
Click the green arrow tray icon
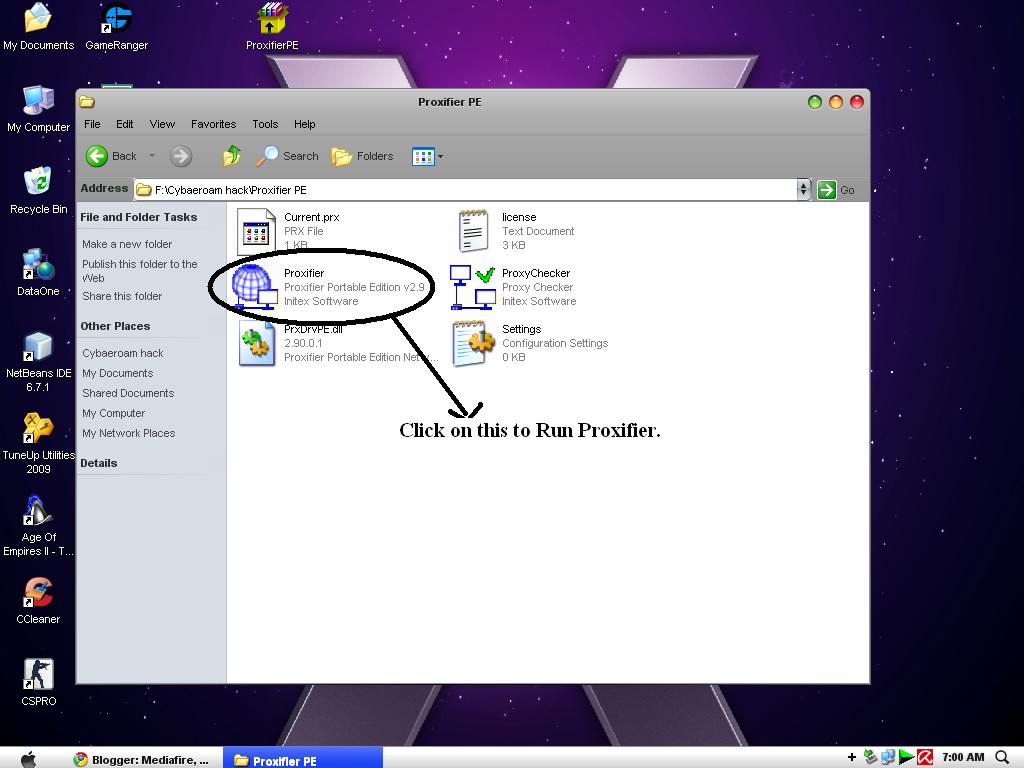click(906, 758)
